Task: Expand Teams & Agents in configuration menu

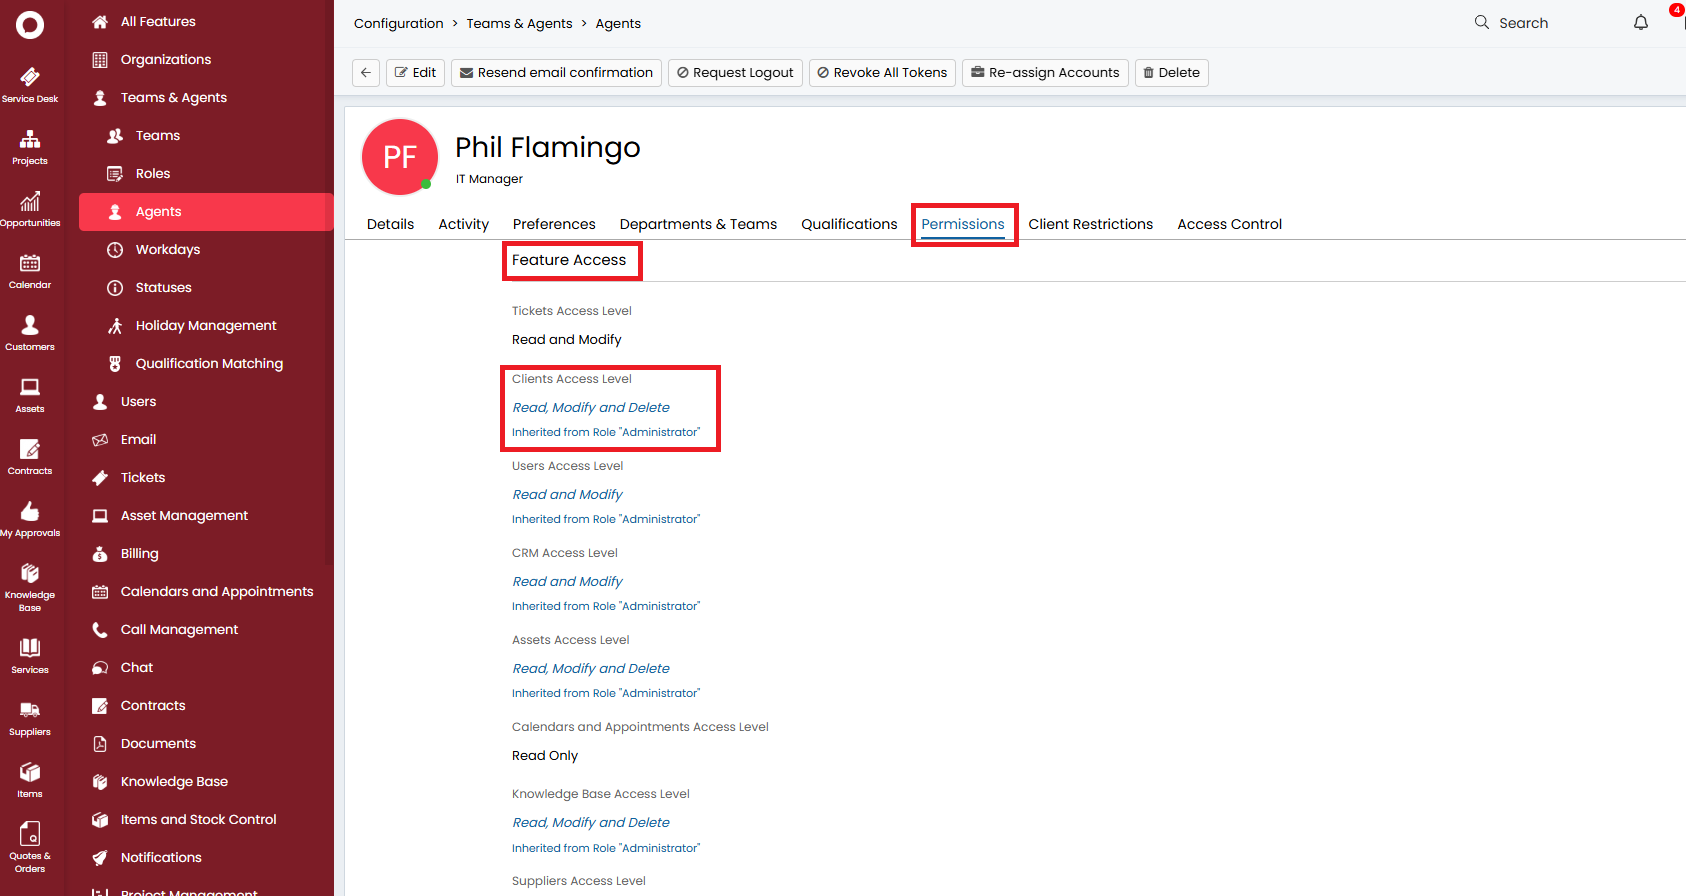Action: click(x=174, y=98)
